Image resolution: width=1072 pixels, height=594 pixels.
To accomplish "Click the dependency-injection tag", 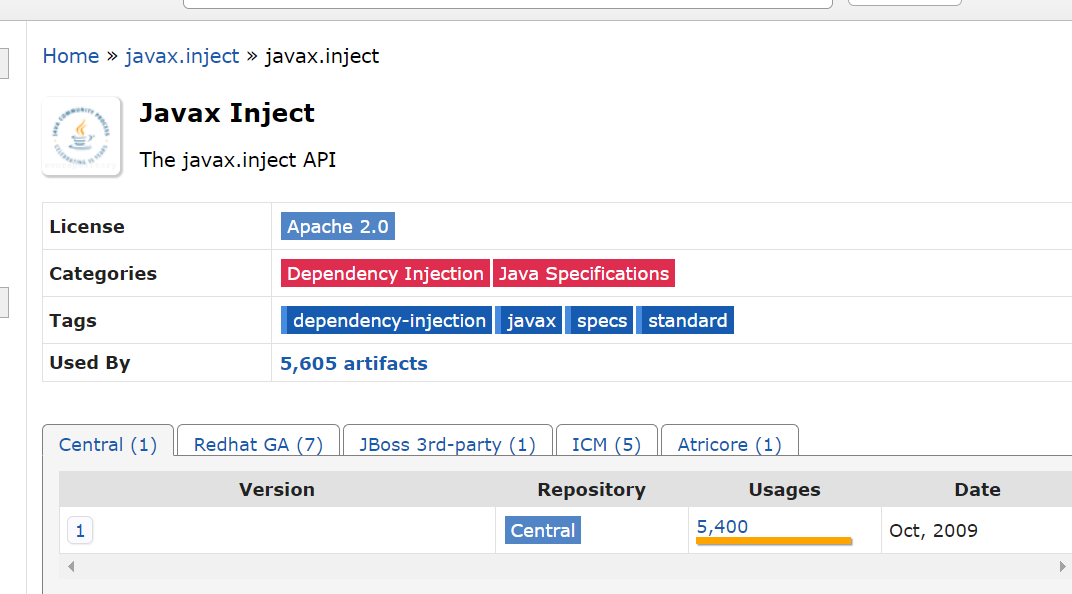I will 386,321.
